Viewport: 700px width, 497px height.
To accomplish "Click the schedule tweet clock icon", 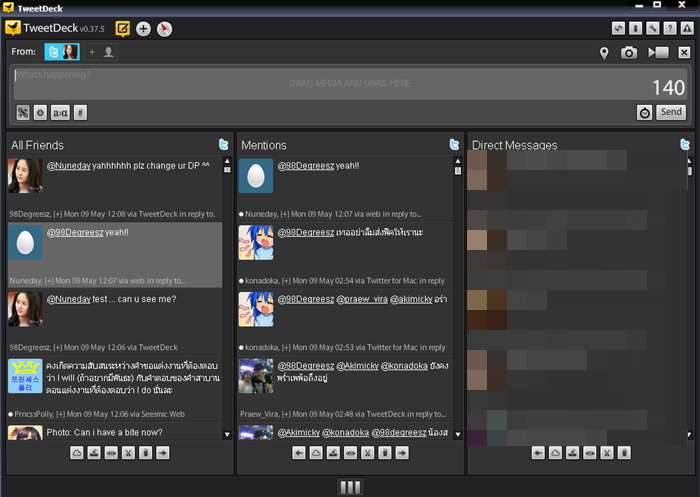I will coord(645,113).
